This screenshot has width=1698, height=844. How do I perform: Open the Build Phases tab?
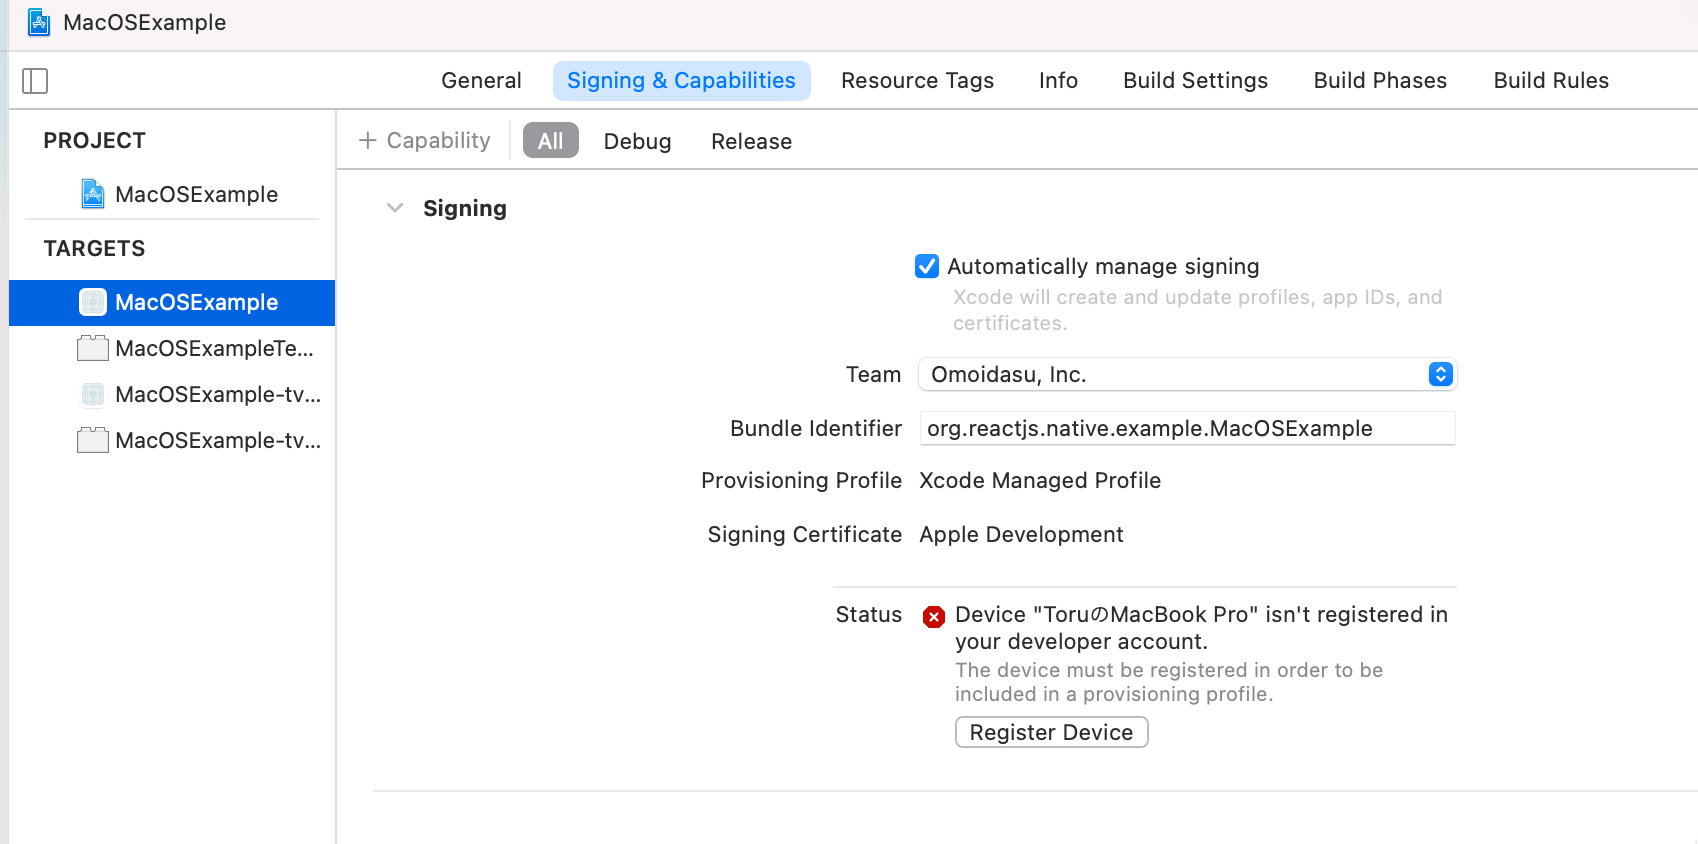pyautogui.click(x=1380, y=81)
